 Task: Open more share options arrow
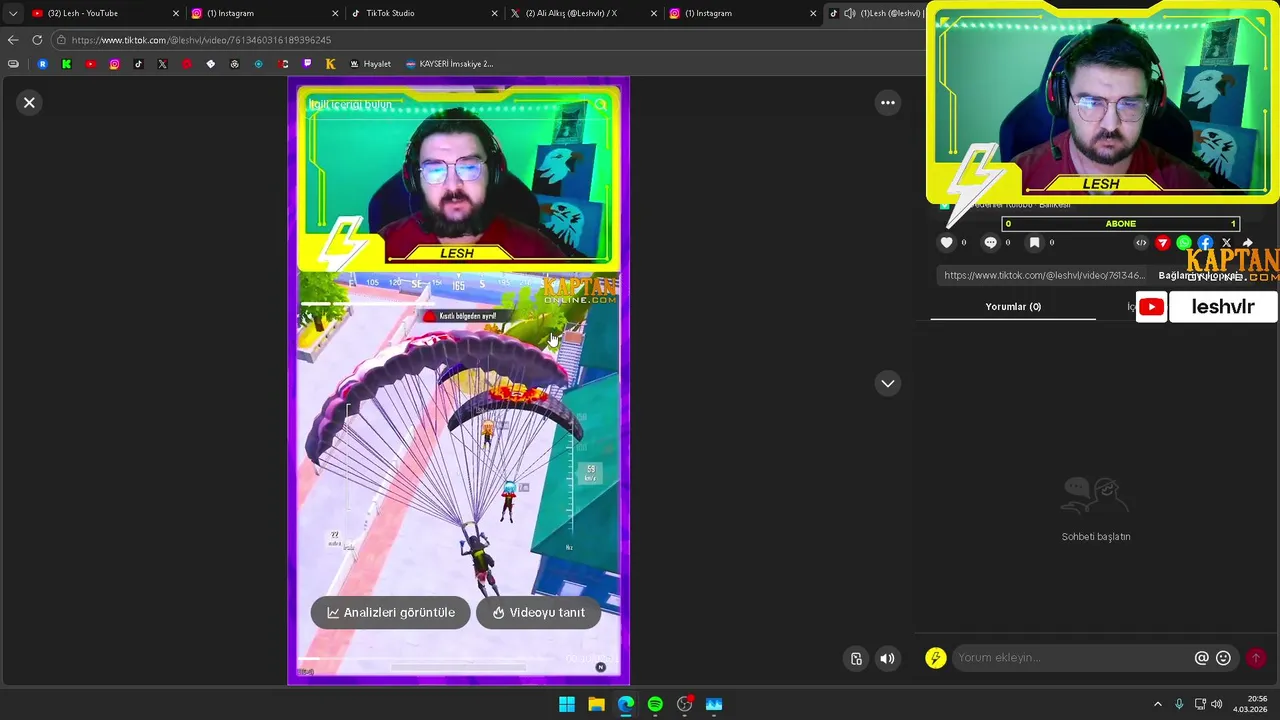[x=1247, y=242]
